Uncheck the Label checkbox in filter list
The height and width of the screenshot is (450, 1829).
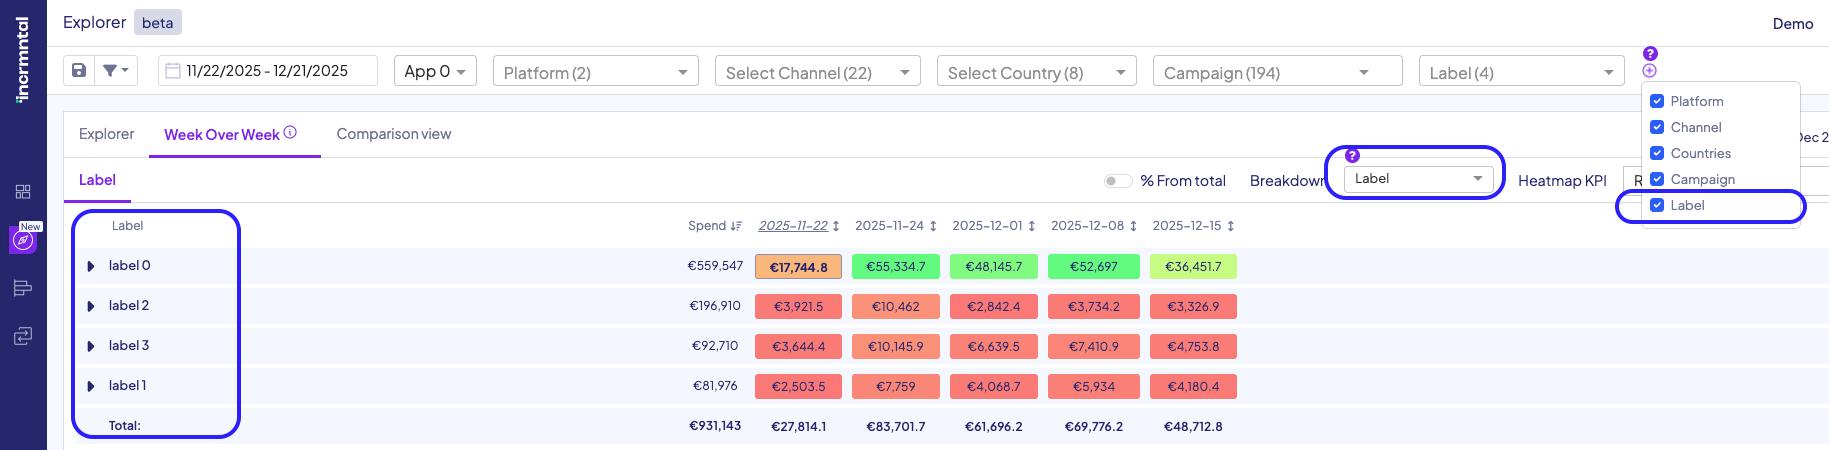click(1657, 205)
